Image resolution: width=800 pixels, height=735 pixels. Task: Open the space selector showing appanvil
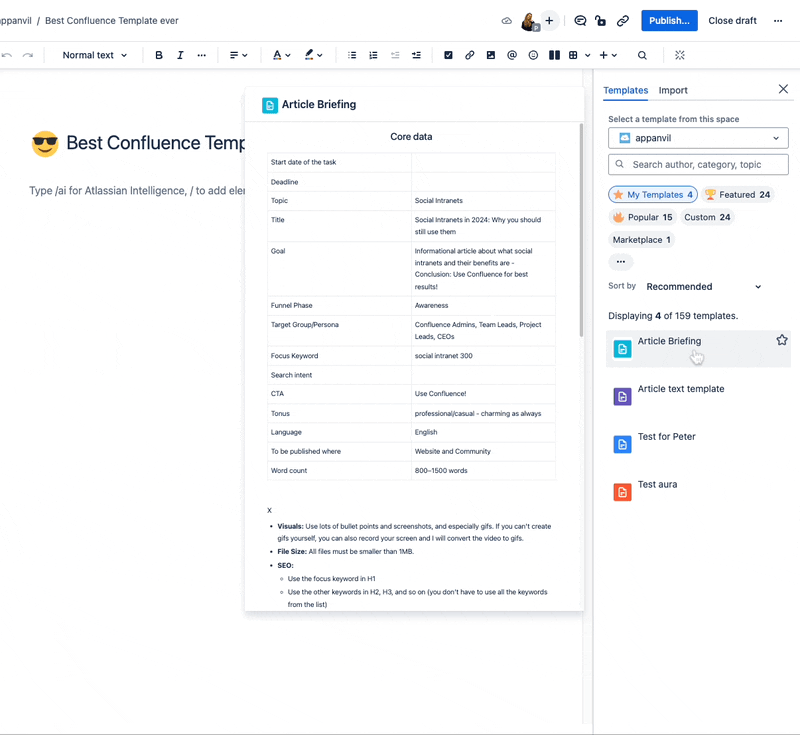(698, 138)
